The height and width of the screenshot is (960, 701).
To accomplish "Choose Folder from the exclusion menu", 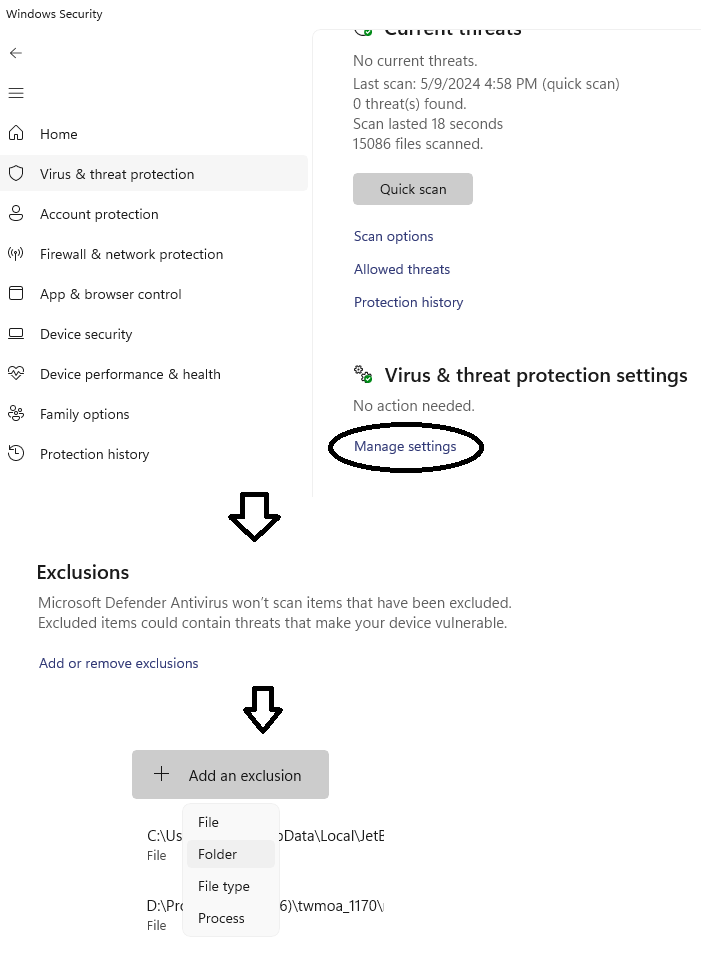I will click(218, 854).
